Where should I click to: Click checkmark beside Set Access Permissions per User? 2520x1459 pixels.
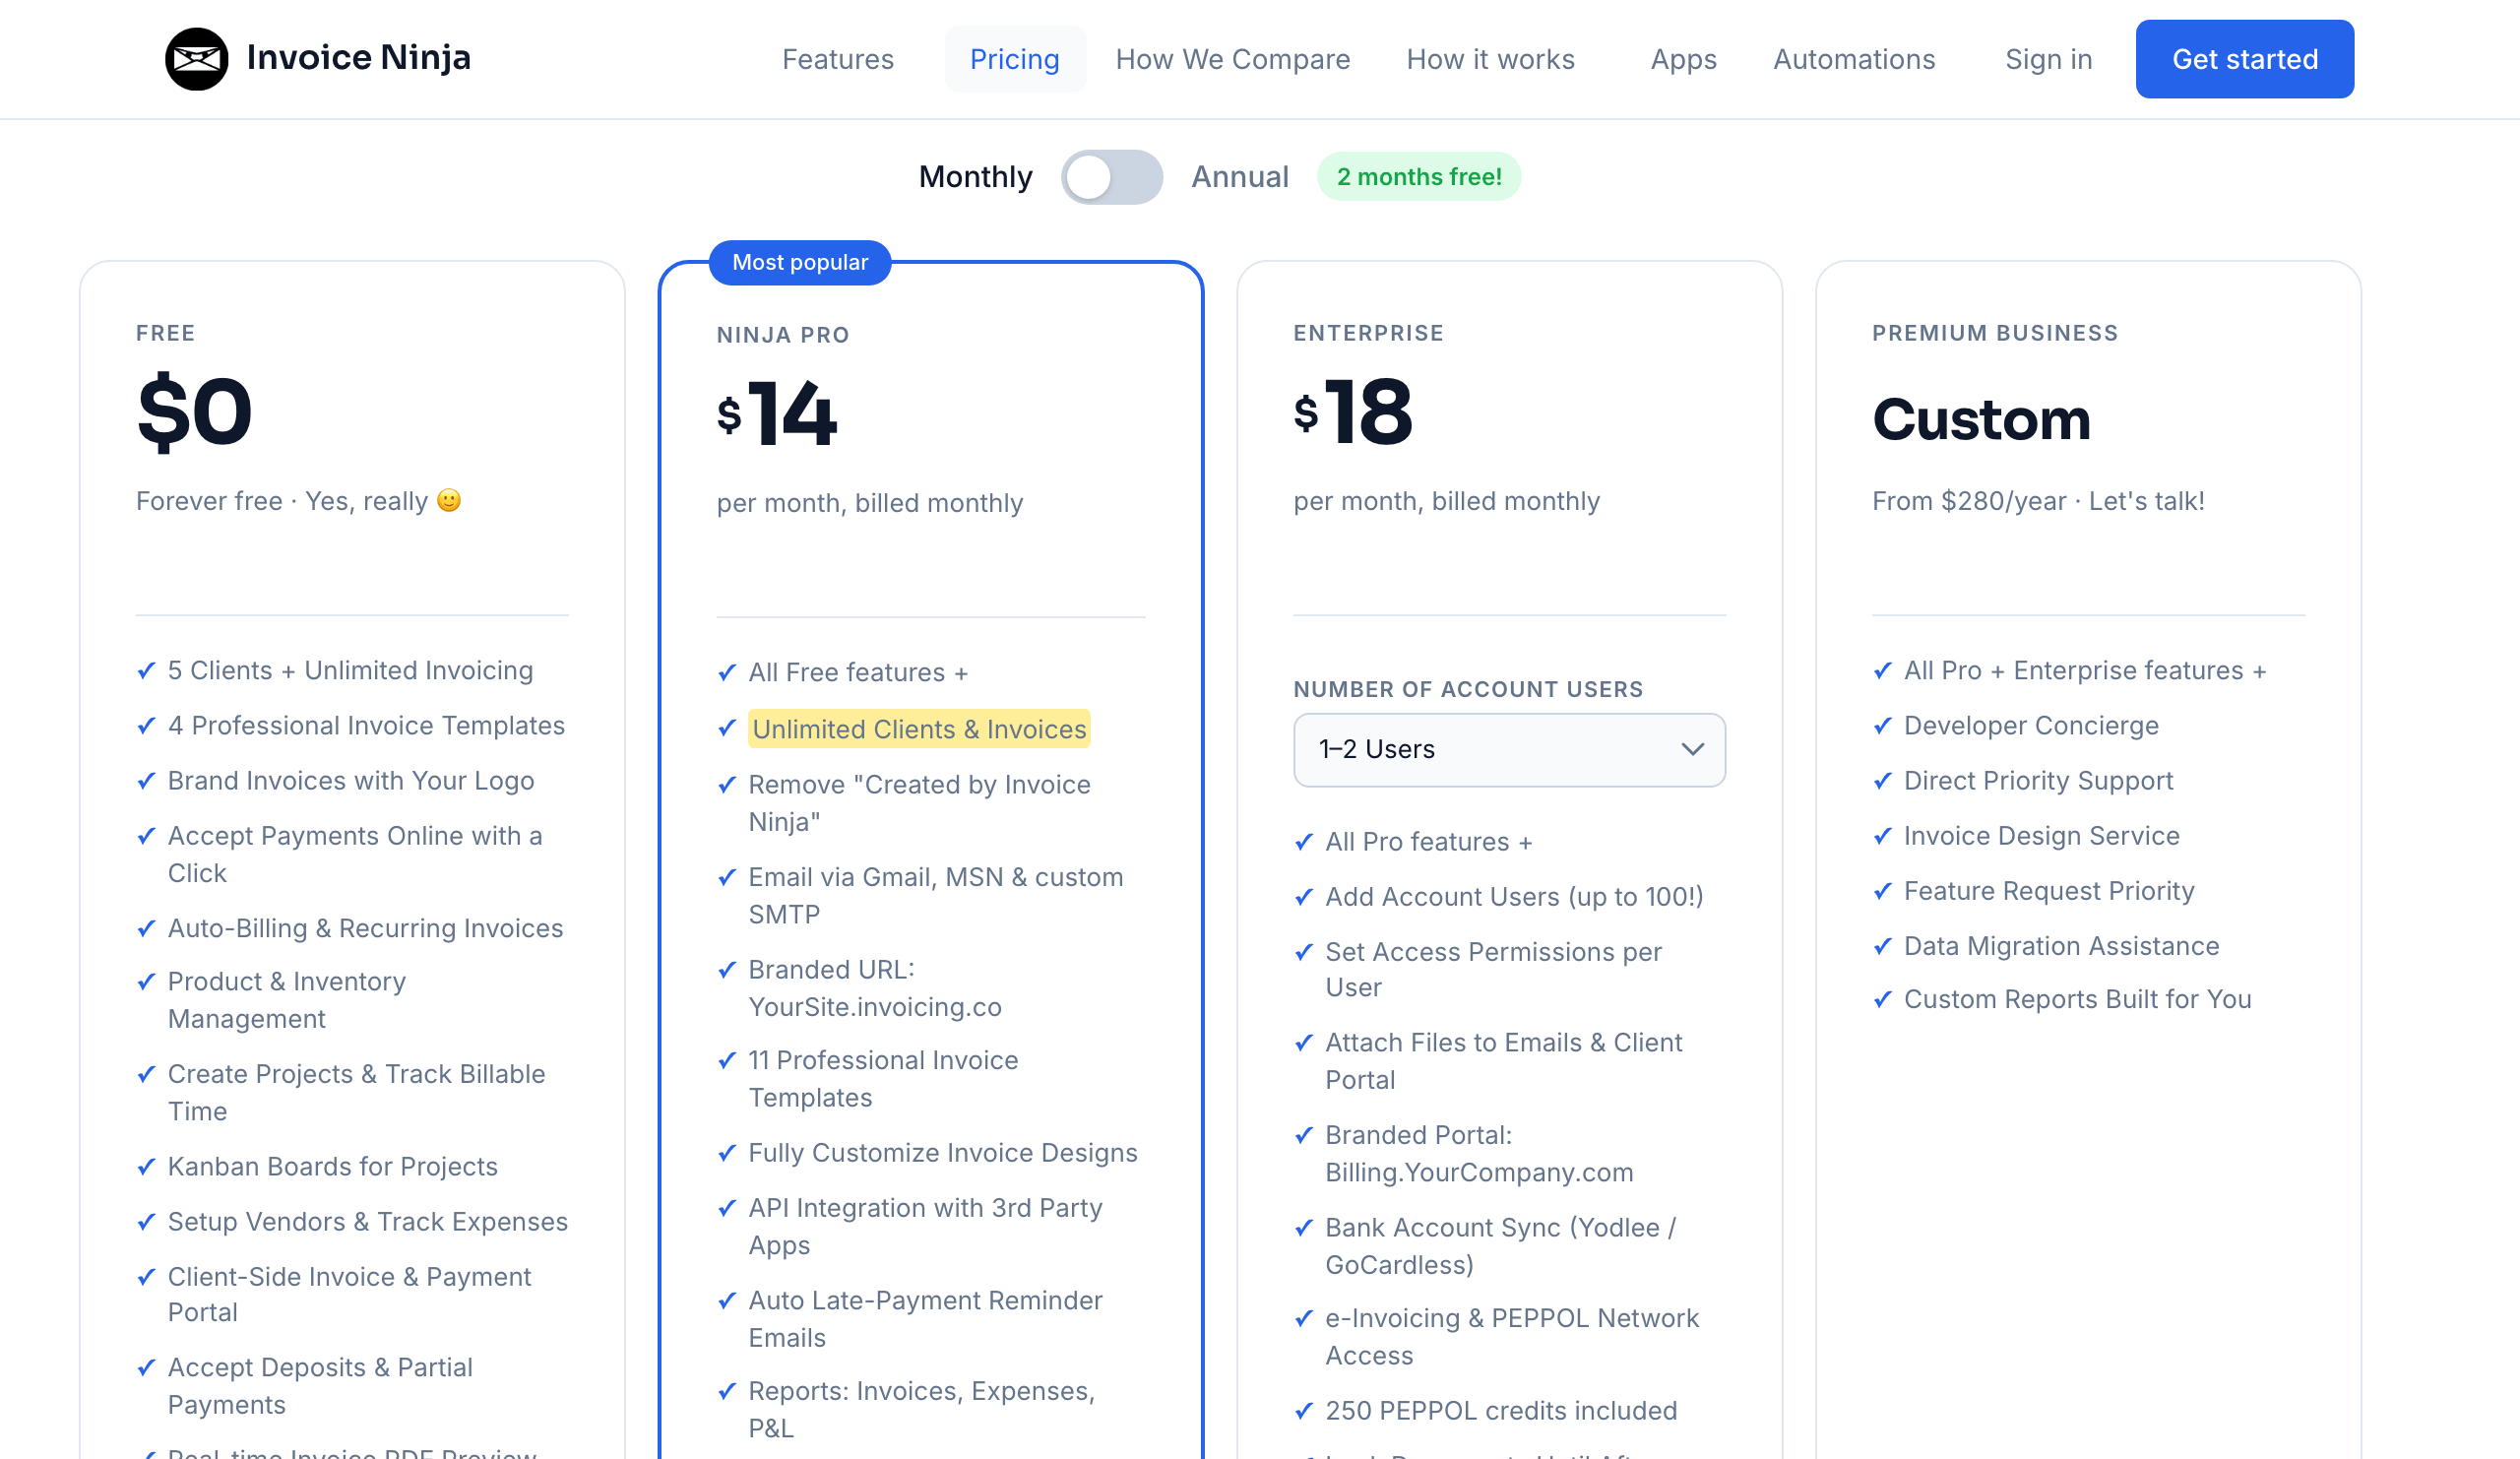pos(1304,953)
